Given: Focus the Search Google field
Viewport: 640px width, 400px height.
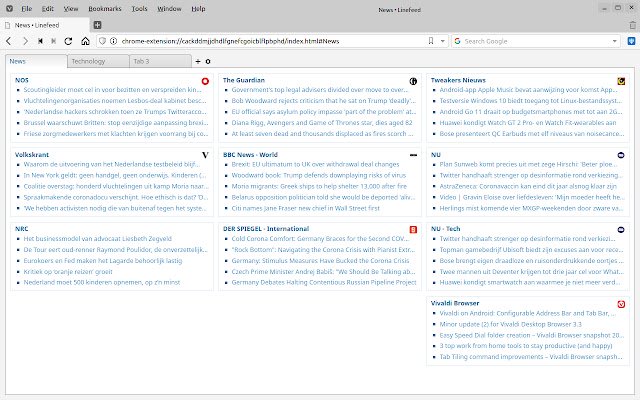Looking at the screenshot, I should [x=536, y=41].
